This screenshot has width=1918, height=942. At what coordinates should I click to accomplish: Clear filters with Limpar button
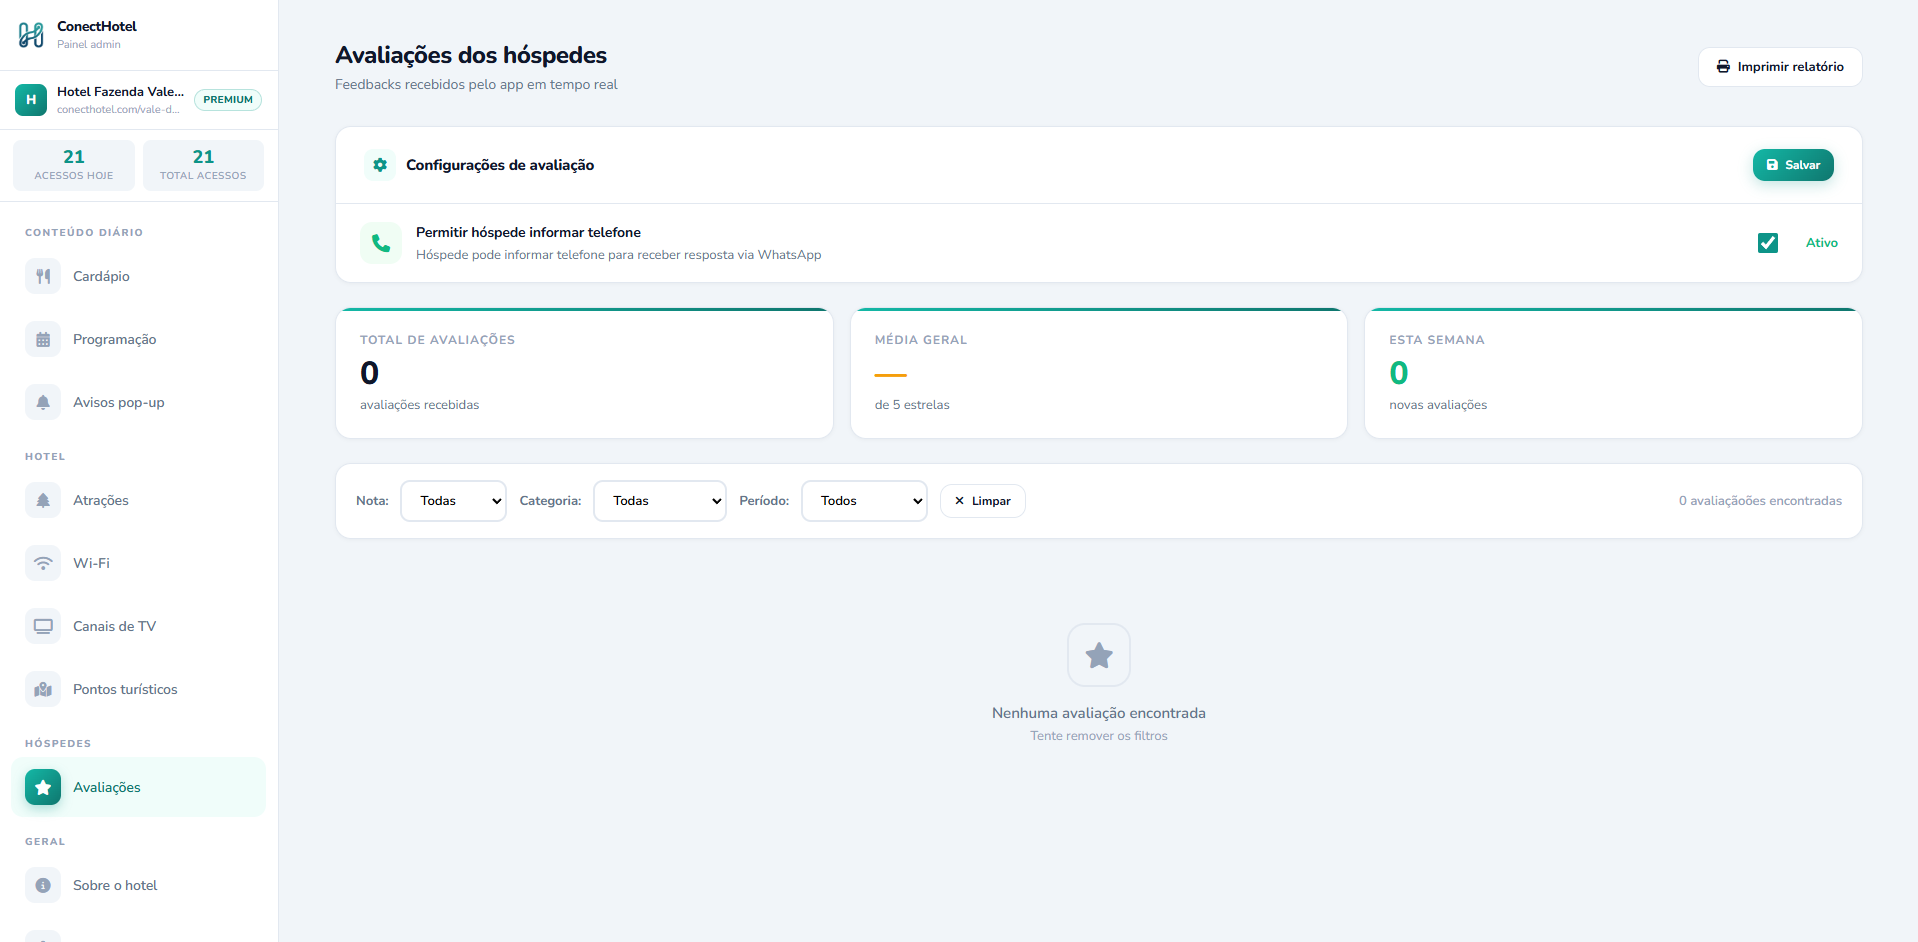point(983,501)
